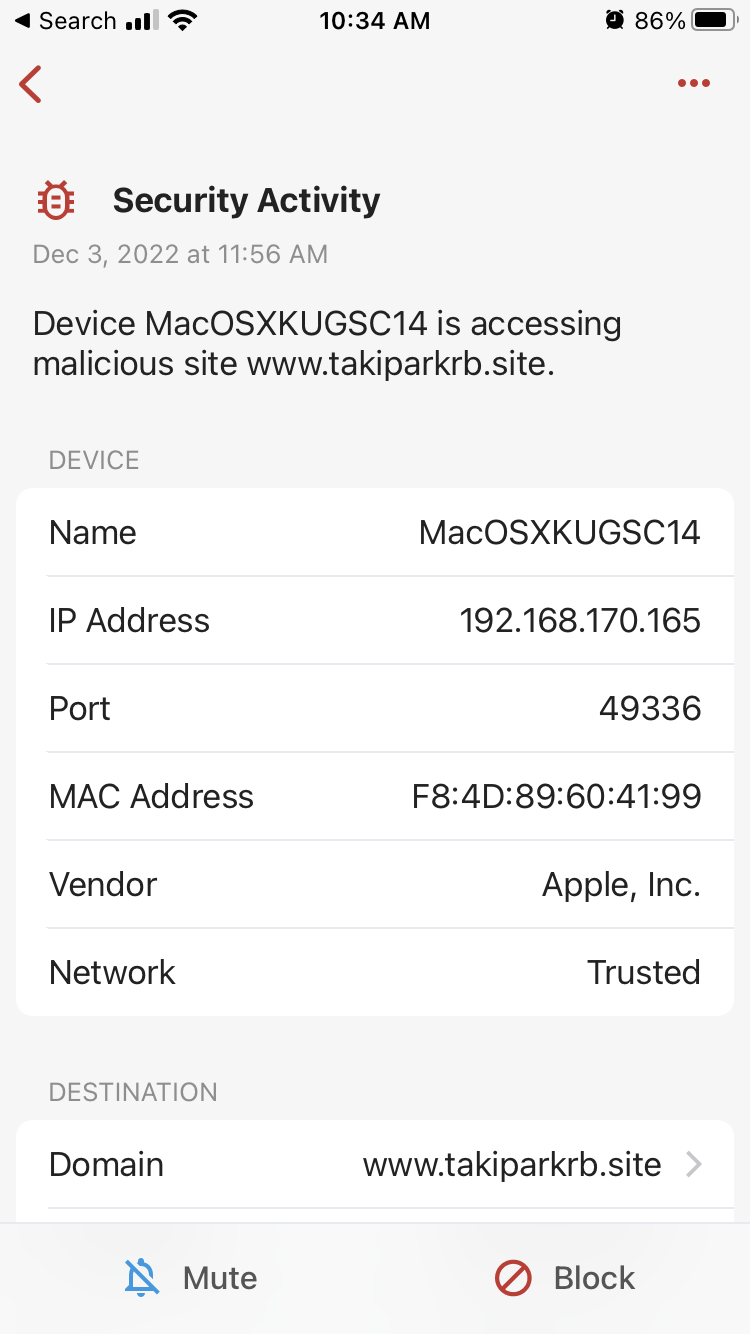Screen dimensions: 750x1334
Task: Tap the MAC Address row
Action: coord(375,796)
